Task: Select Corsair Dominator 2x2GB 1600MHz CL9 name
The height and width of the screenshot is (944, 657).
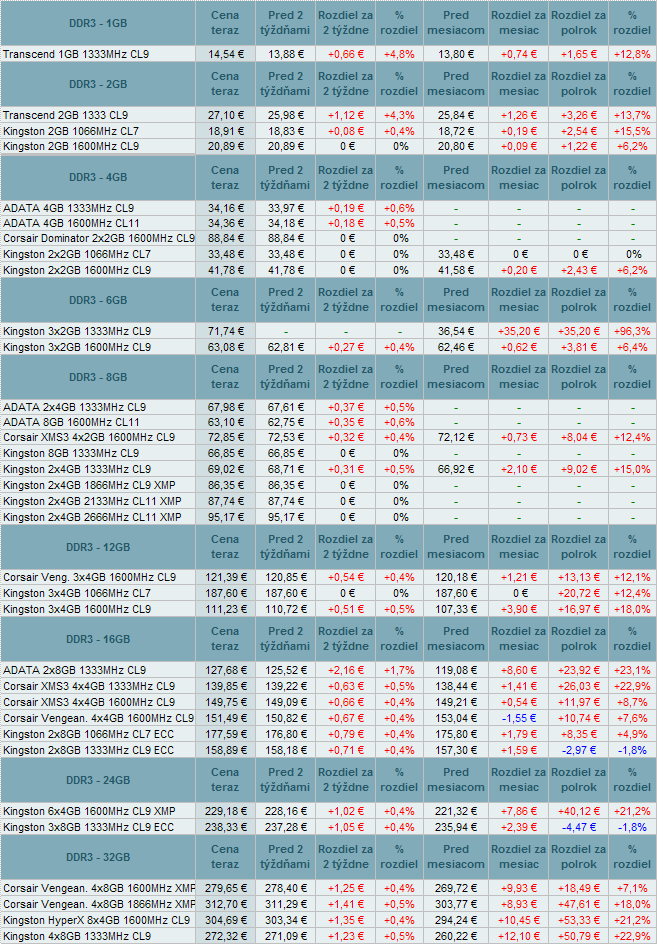Action: pos(99,238)
